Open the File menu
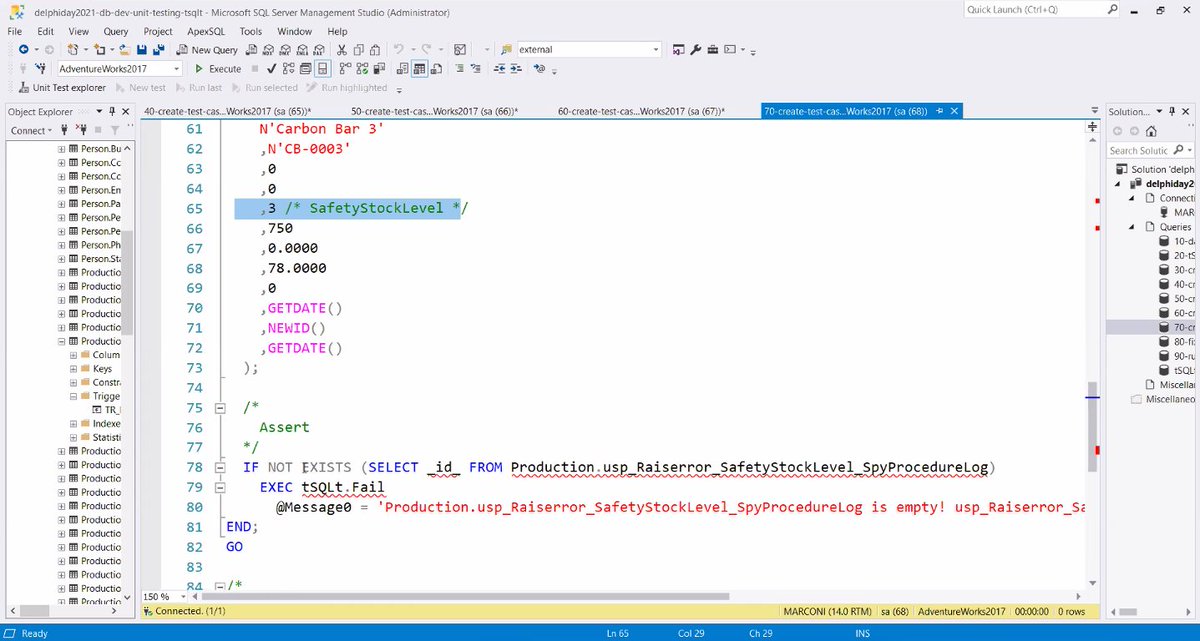Viewport: 1200px width, 641px height. 17,31
